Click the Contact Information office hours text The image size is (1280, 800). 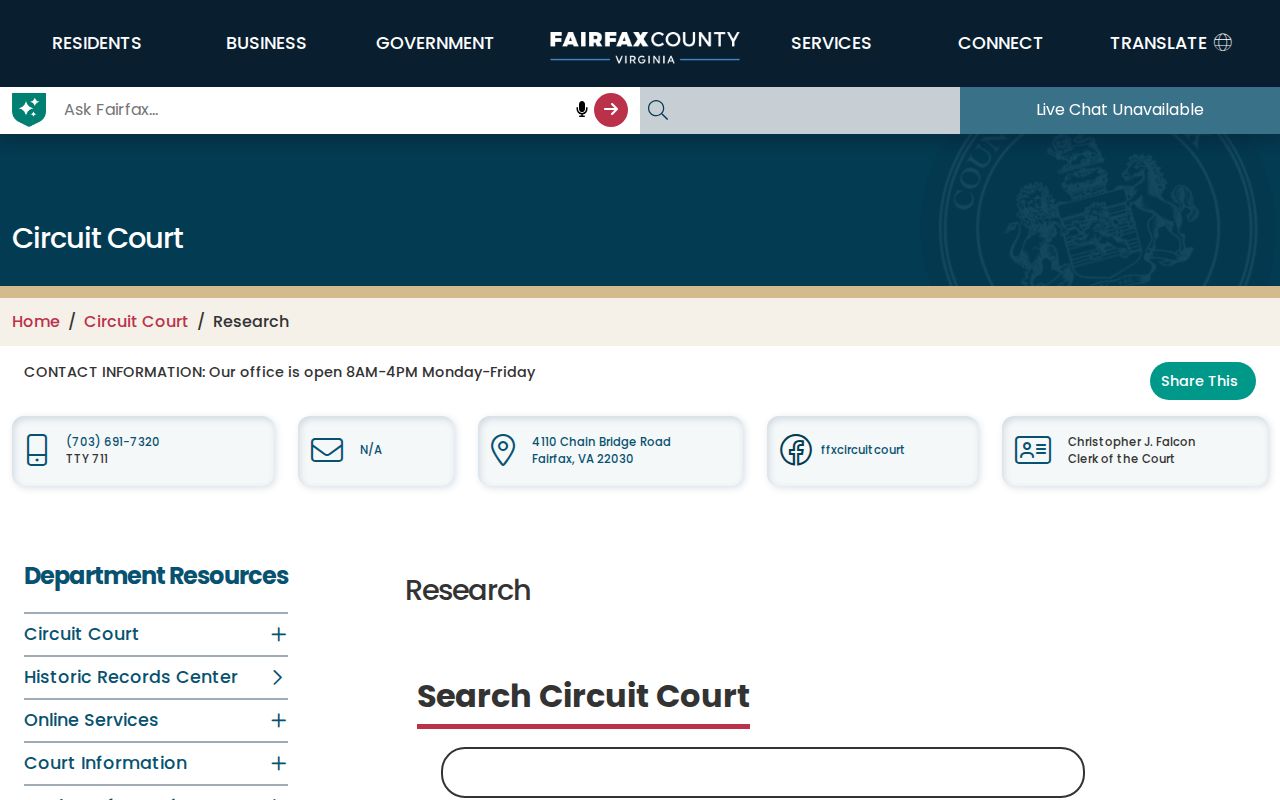[x=280, y=372]
